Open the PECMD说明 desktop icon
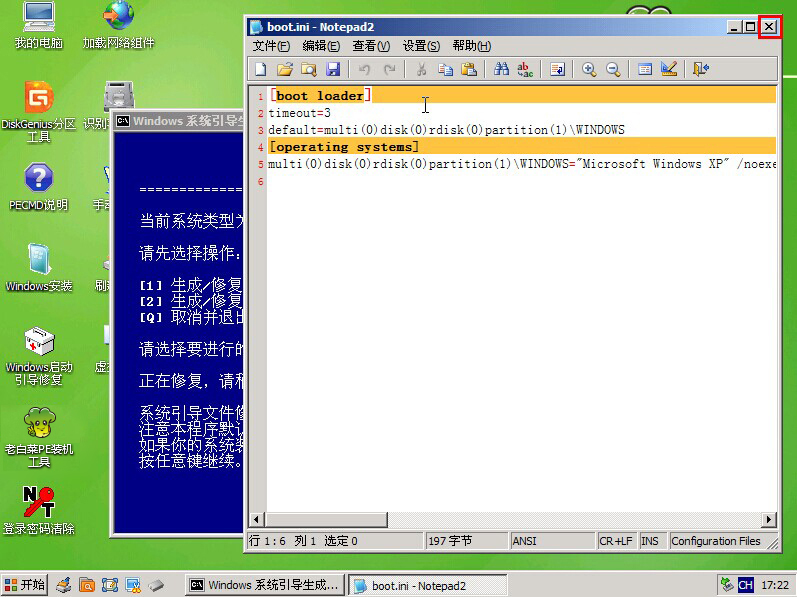The height and width of the screenshot is (597, 797). (x=39, y=186)
